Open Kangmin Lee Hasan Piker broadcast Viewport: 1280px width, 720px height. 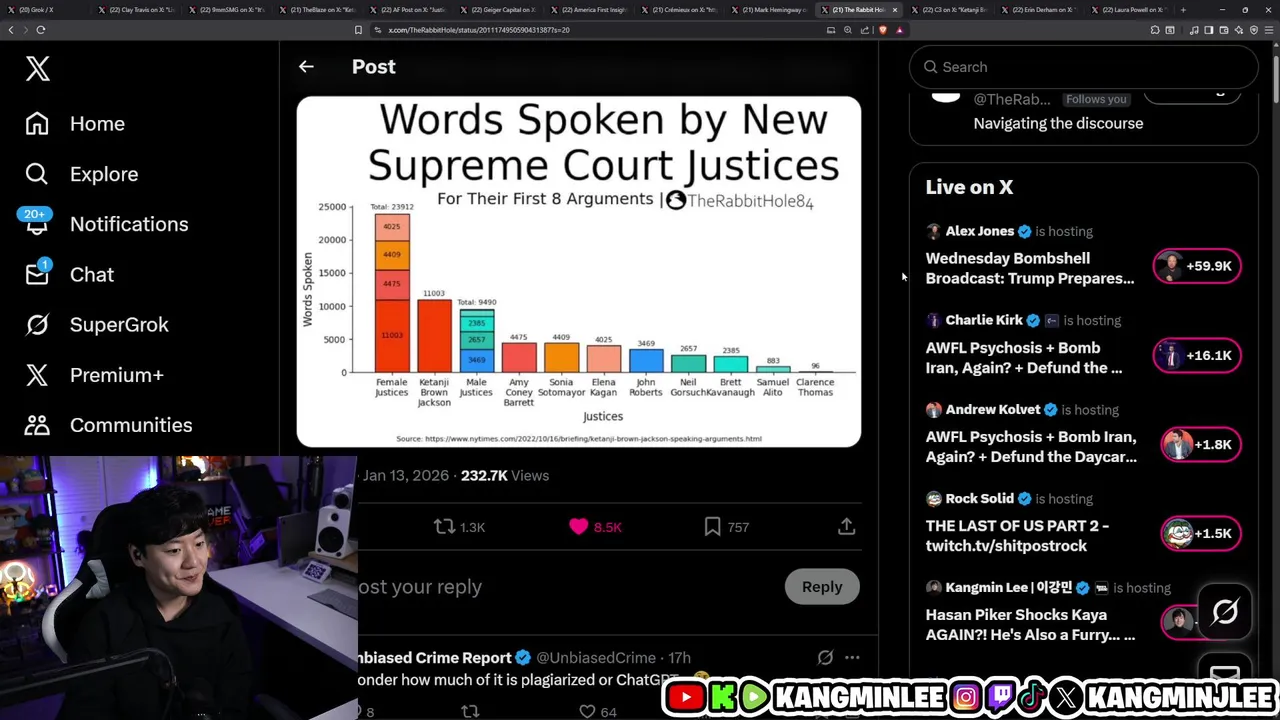point(1030,625)
